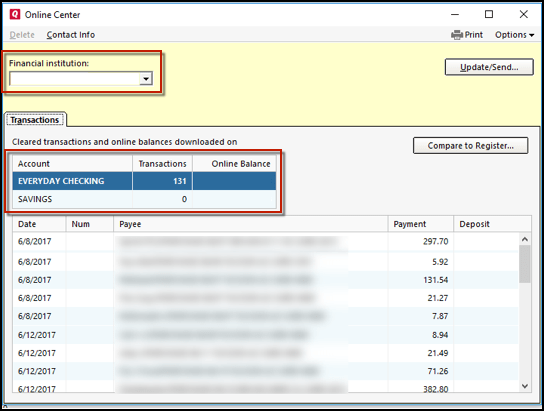Select the 131.54 payment value
The height and width of the screenshot is (411, 544).
[x=435, y=280]
